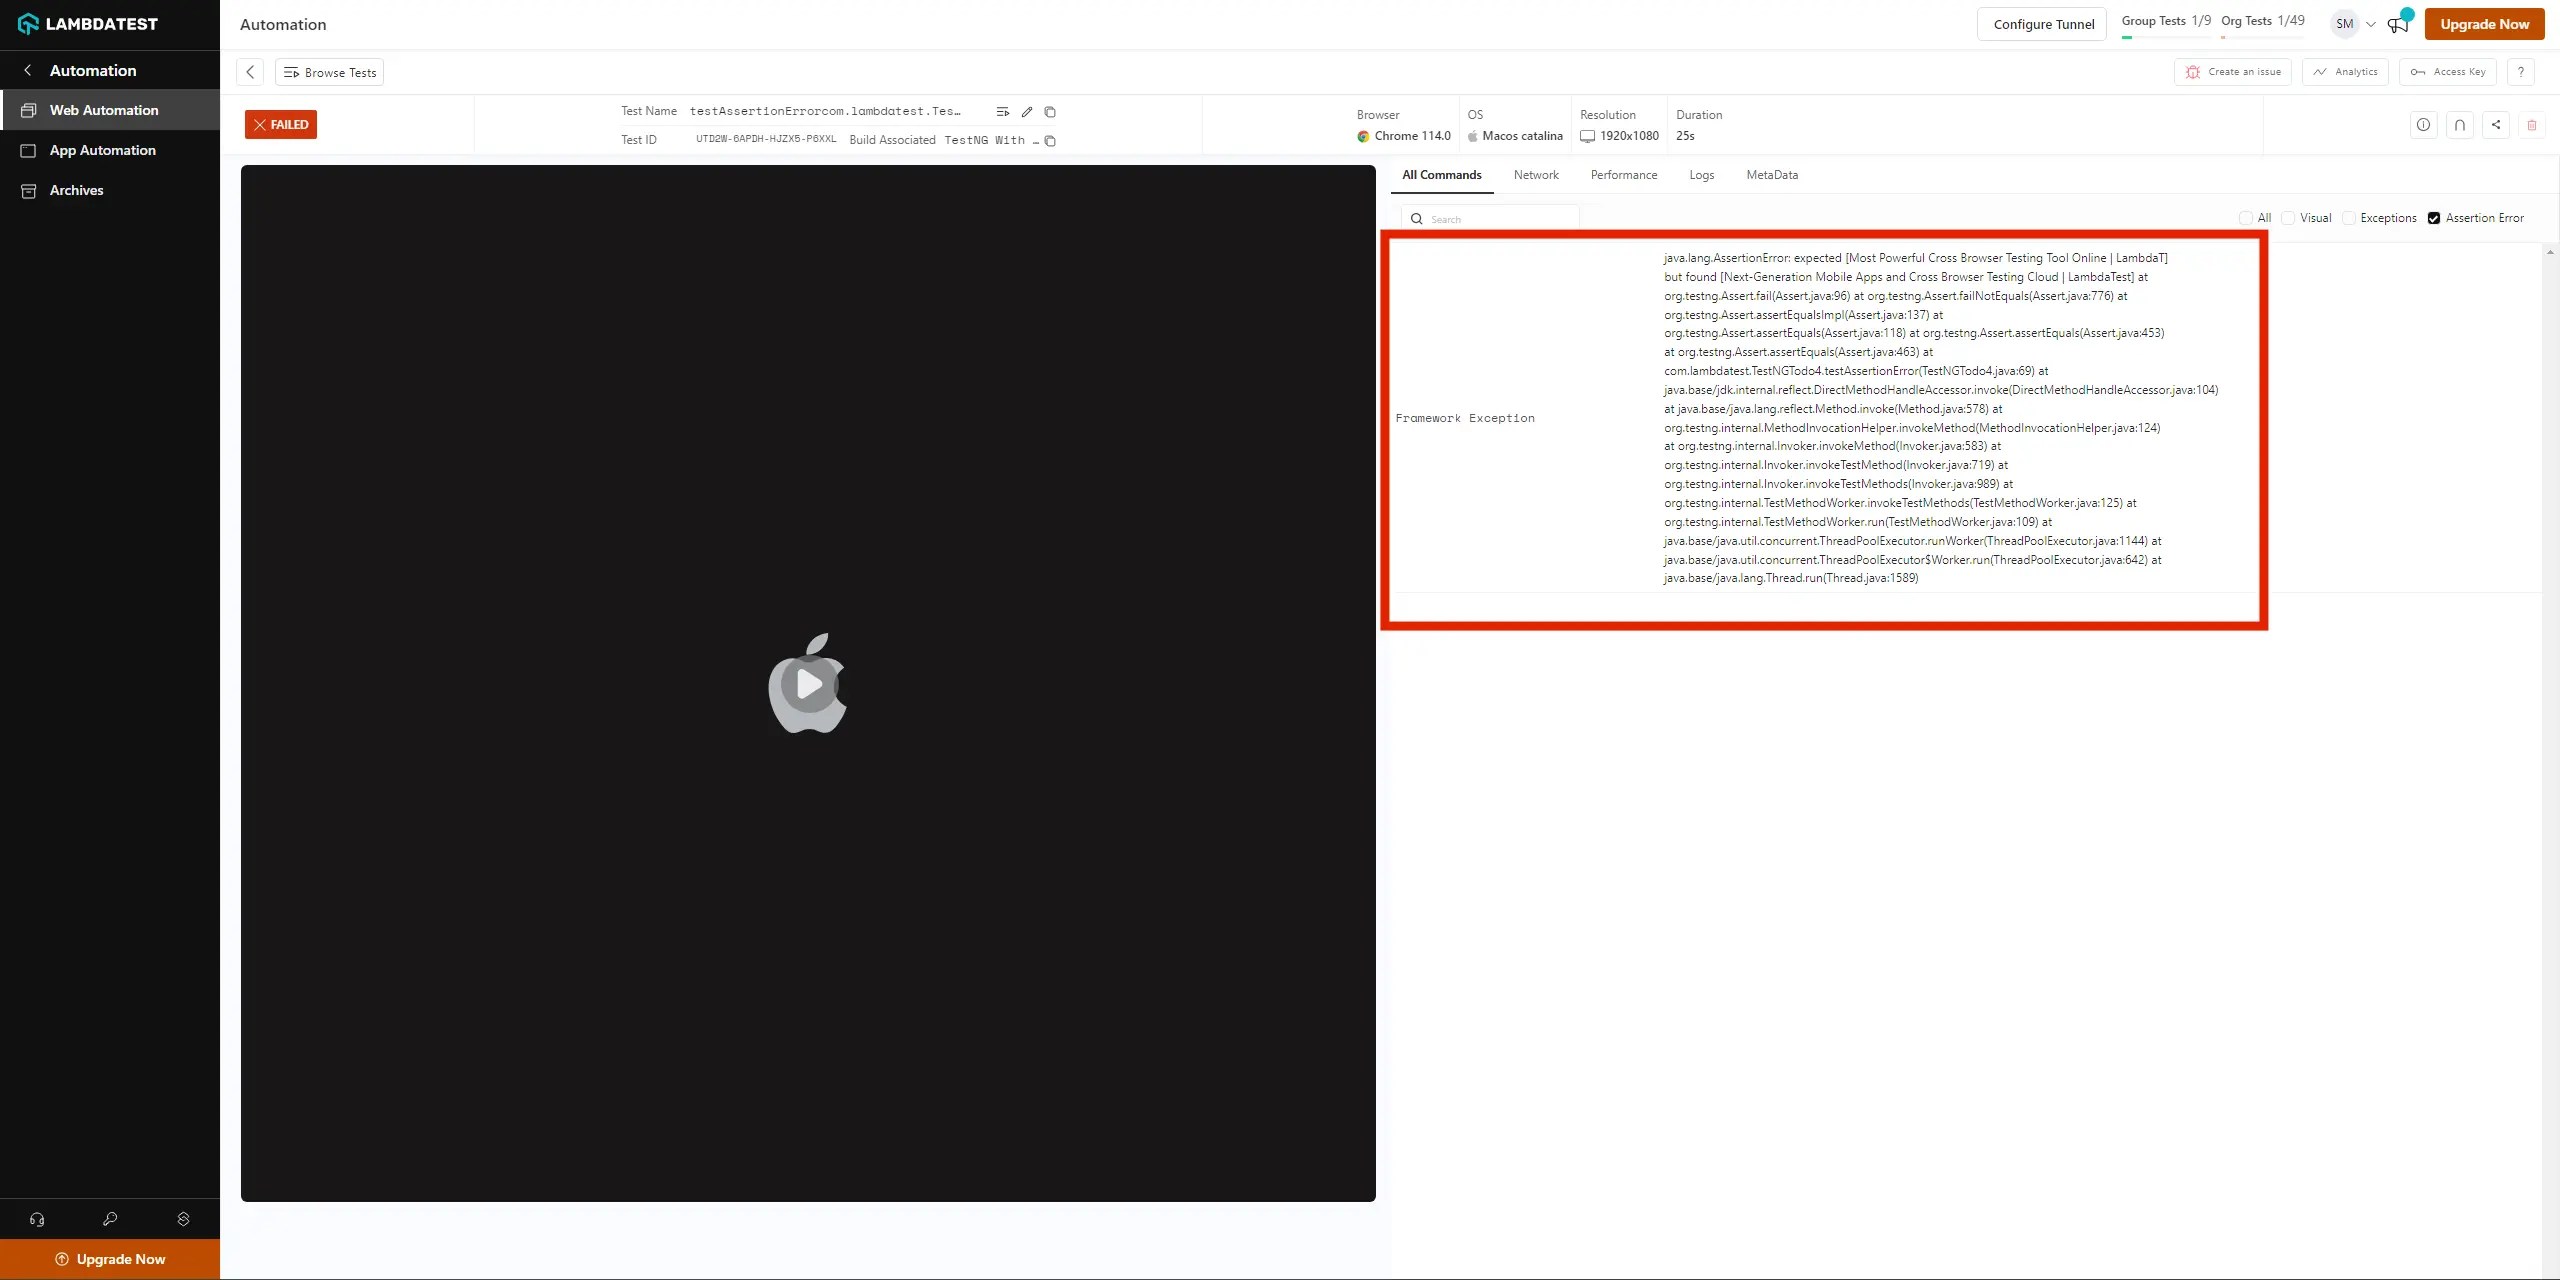Play the test recording video
The width and height of the screenshot is (2560, 1280).
coord(808,685)
